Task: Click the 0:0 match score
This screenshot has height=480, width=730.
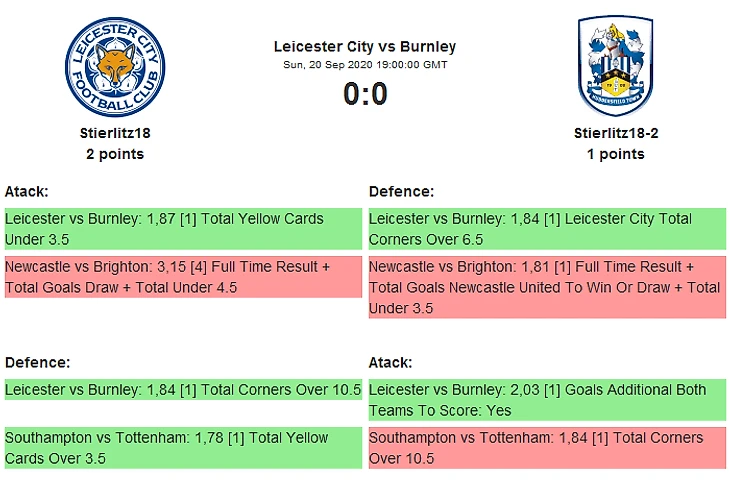Action: pyautogui.click(x=365, y=94)
